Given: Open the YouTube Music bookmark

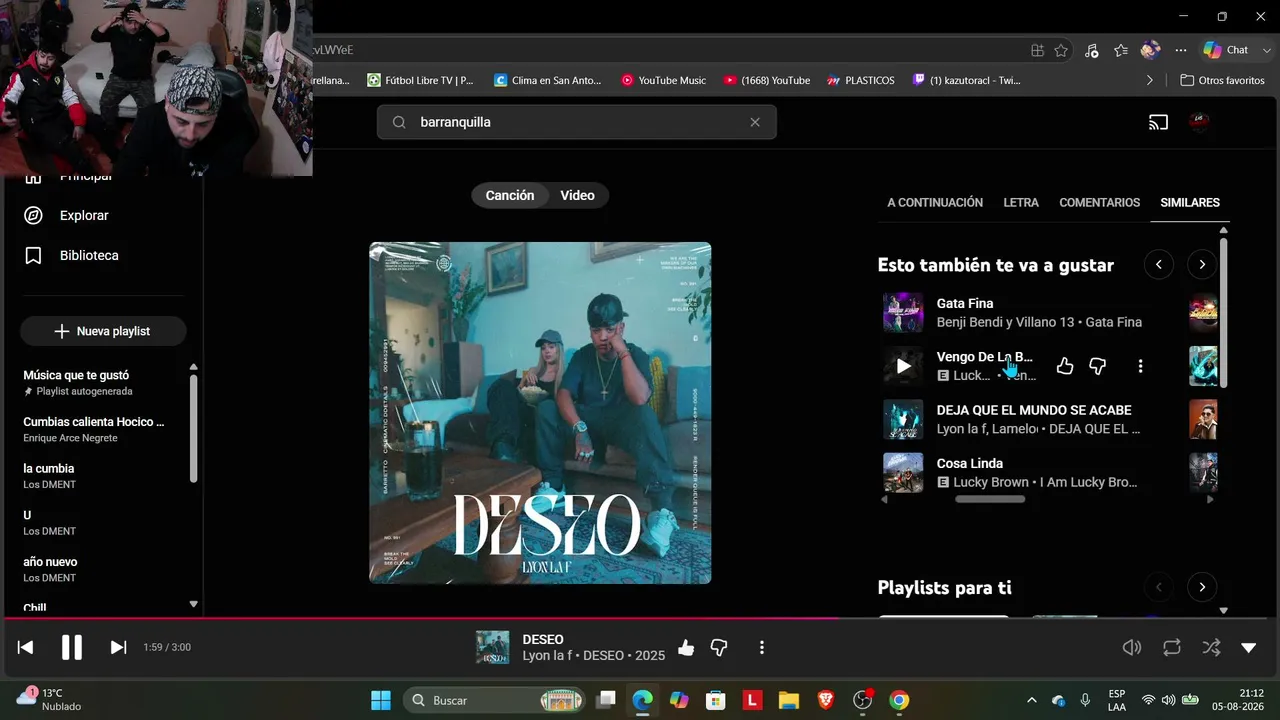Looking at the screenshot, I should (x=663, y=80).
